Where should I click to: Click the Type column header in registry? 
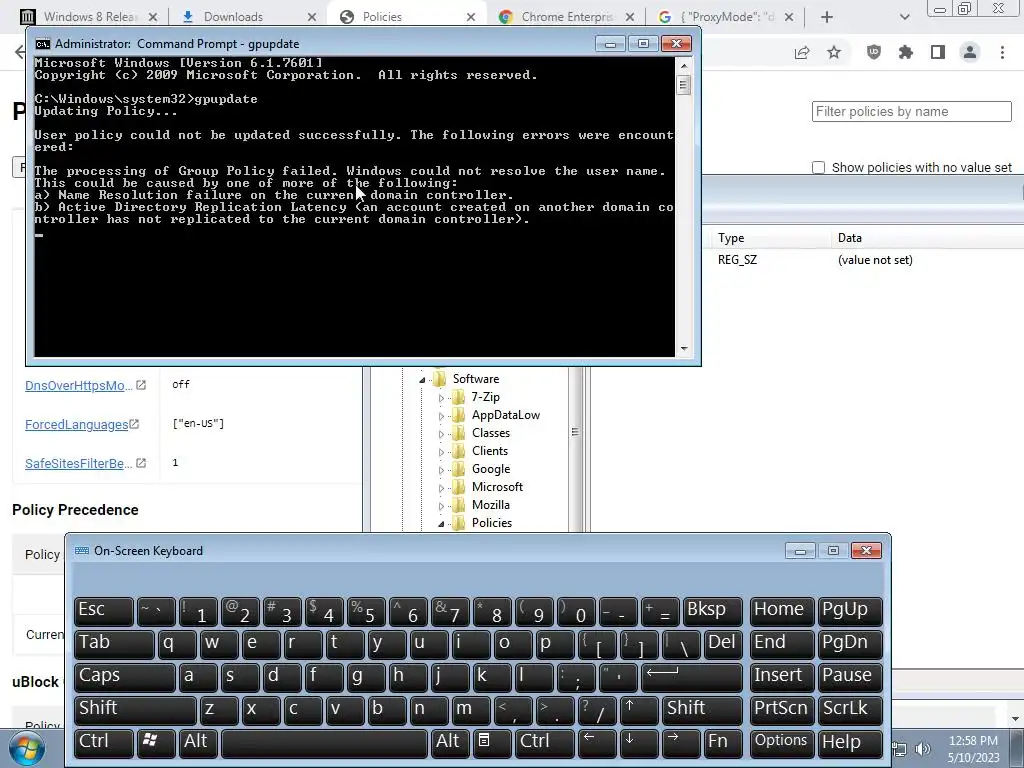(x=731, y=238)
